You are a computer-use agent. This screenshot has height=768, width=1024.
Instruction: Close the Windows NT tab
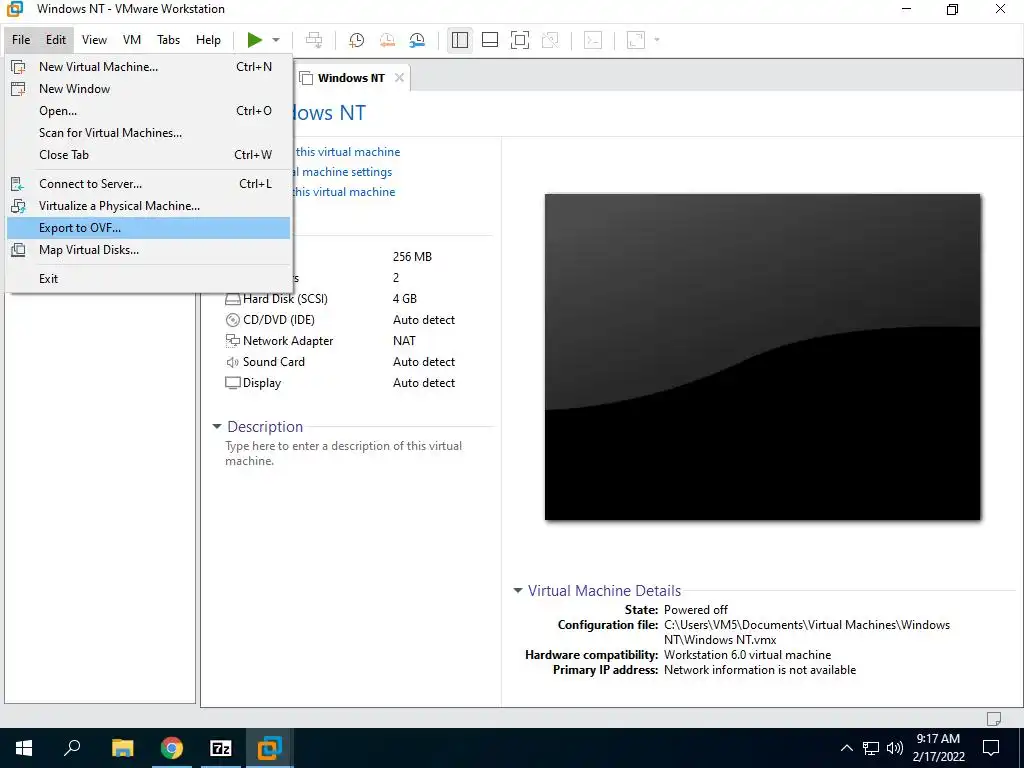399,78
